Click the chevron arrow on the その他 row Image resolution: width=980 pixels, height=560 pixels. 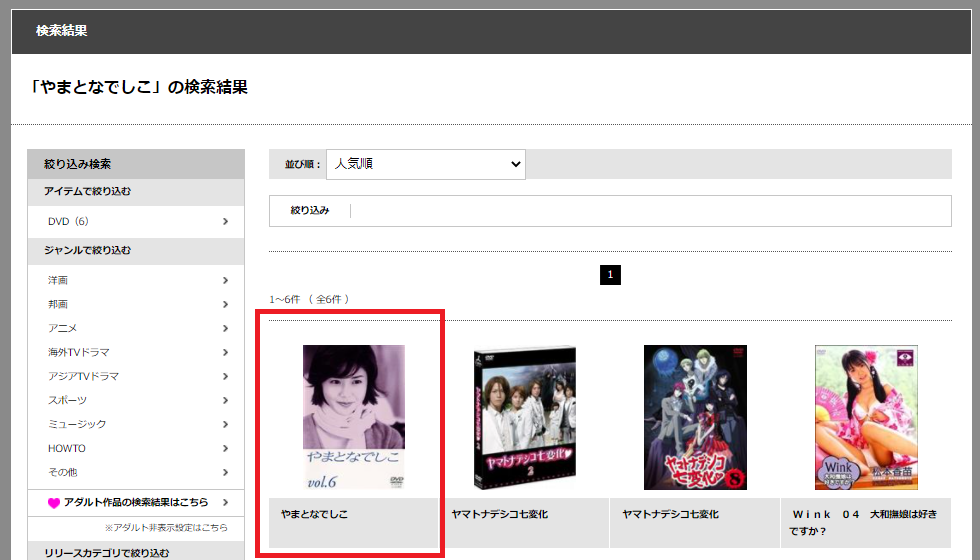pos(226,472)
